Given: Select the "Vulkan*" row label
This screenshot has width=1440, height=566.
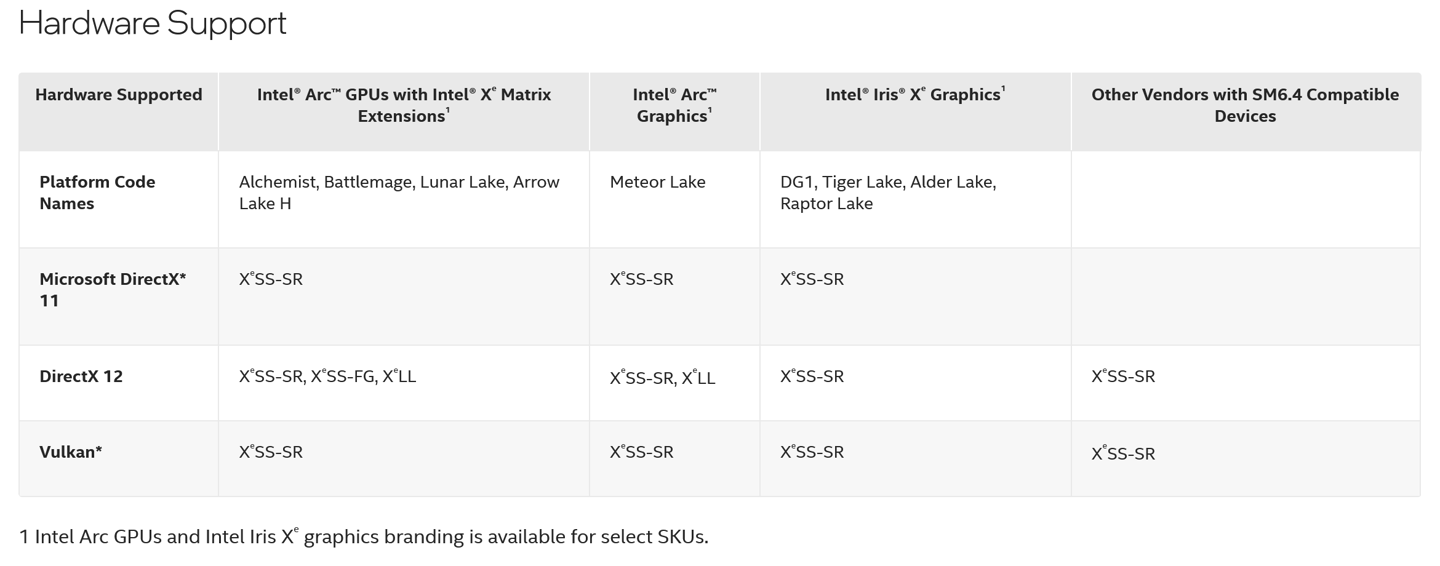Looking at the screenshot, I should click(71, 452).
